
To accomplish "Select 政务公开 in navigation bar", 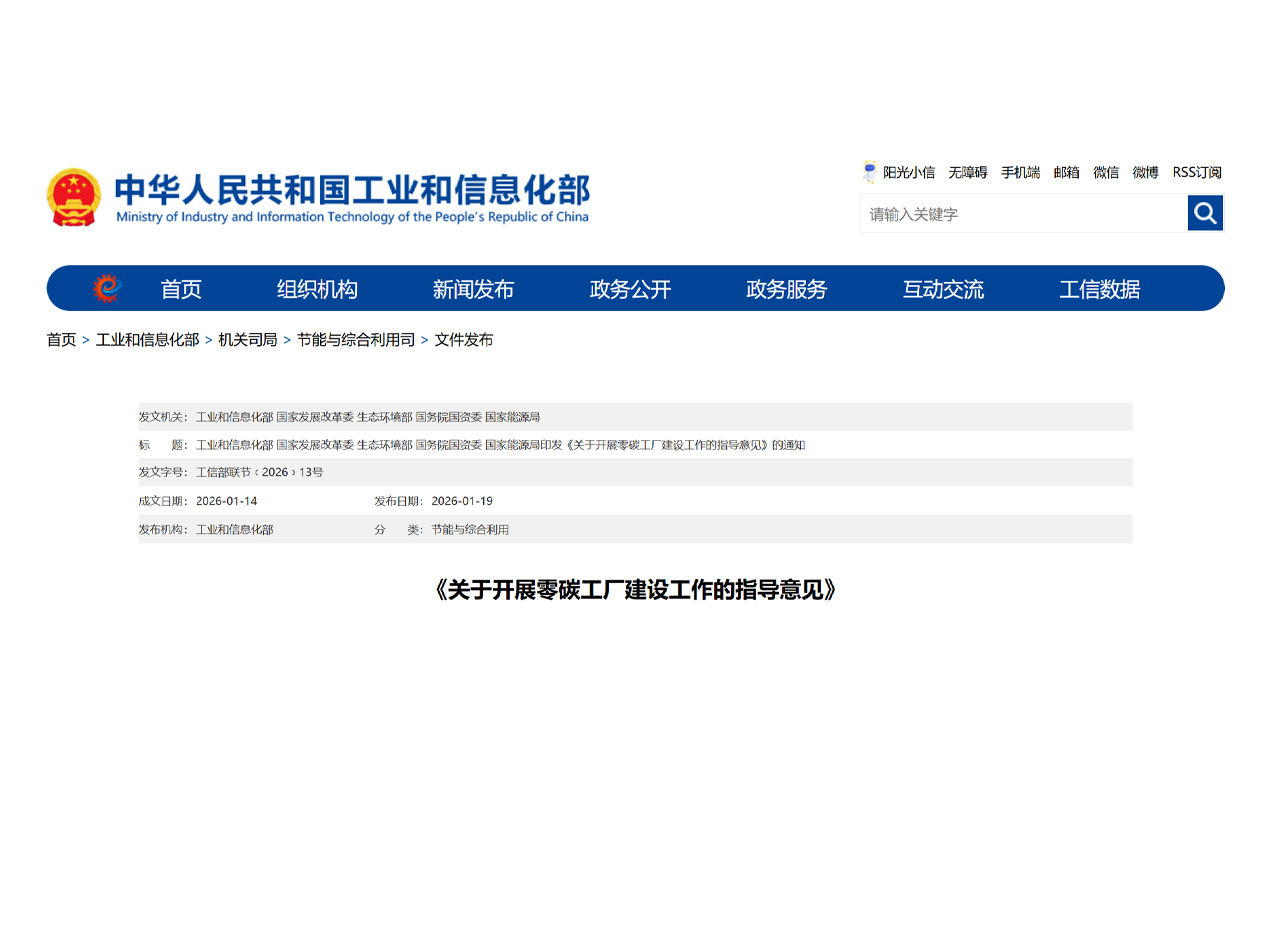I will (x=630, y=289).
